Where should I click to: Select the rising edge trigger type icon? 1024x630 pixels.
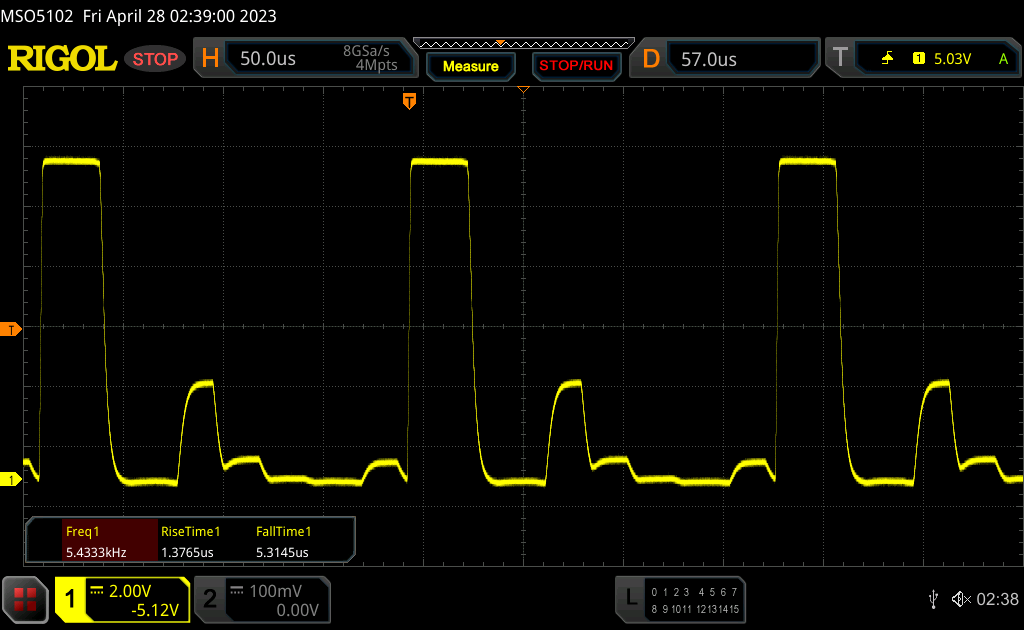click(887, 59)
